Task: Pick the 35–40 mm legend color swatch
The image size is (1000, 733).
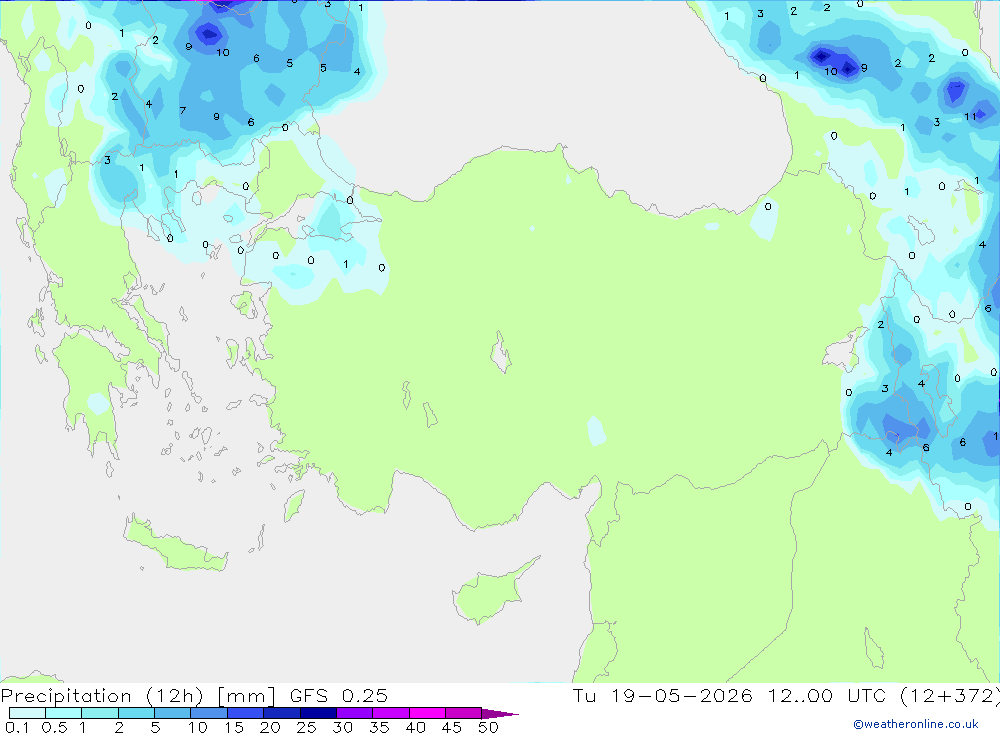Action: 391,713
